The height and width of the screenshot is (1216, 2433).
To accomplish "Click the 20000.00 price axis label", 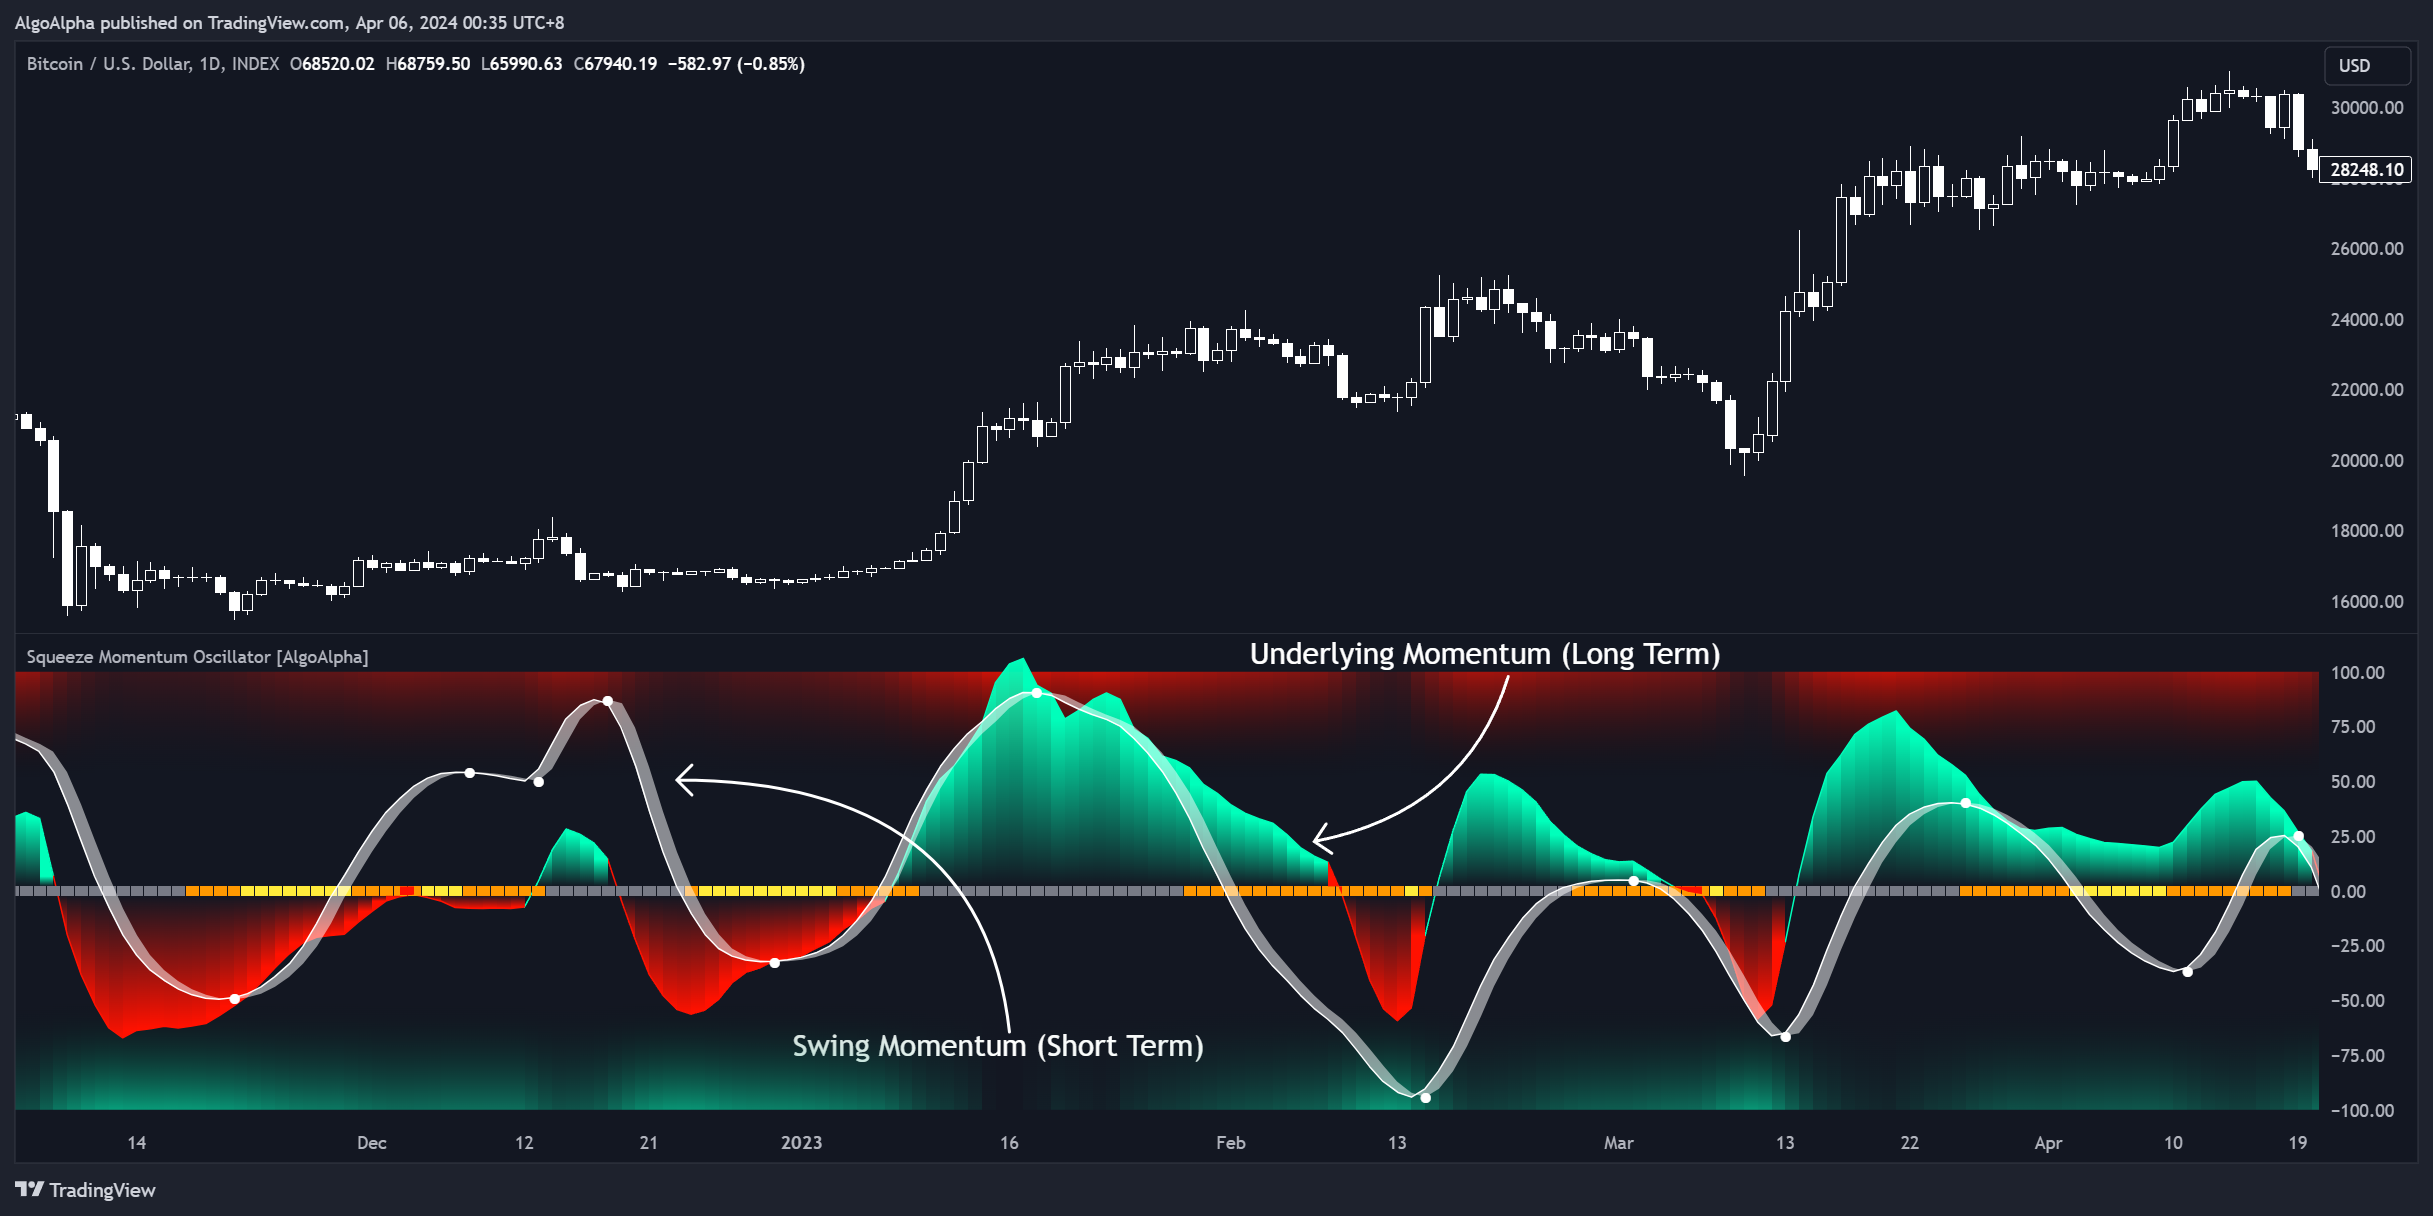I will pyautogui.click(x=2367, y=461).
